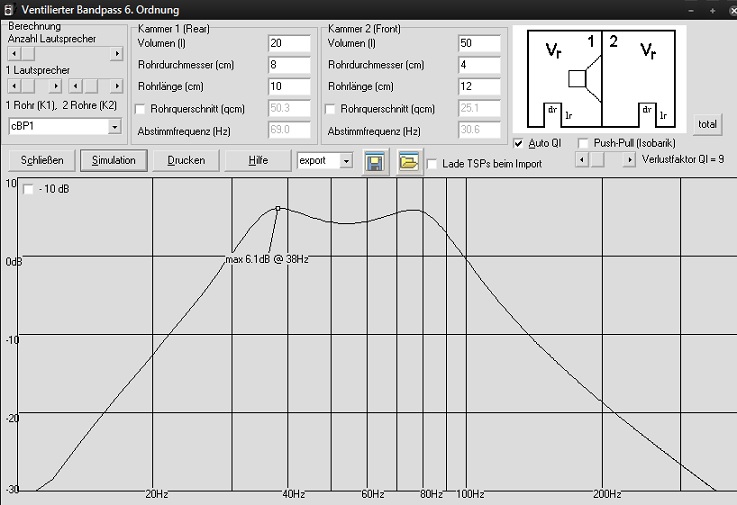Click the application icon in title bar
This screenshot has width=737, height=505.
point(9,9)
